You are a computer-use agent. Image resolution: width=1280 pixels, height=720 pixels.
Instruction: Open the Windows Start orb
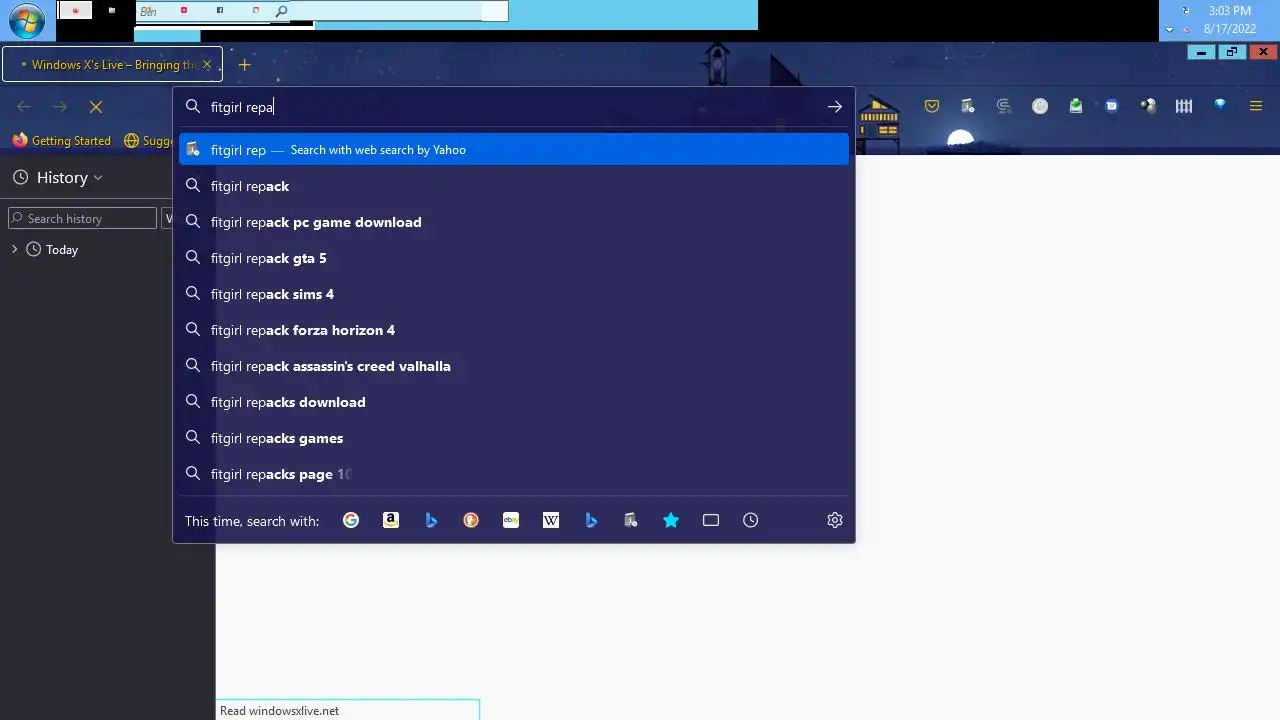(x=27, y=20)
